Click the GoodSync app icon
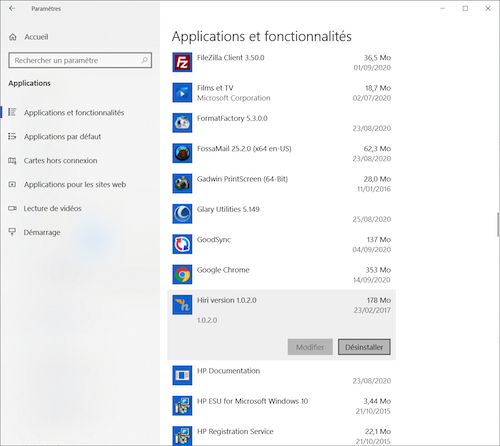The image size is (500, 446). point(182,244)
